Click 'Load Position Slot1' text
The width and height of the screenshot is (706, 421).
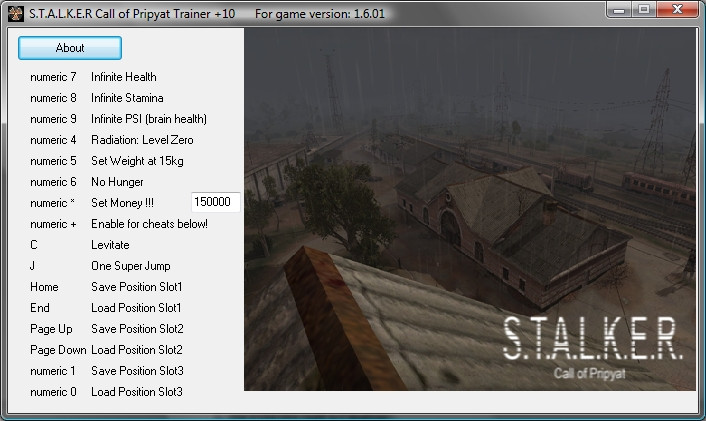pos(136,308)
